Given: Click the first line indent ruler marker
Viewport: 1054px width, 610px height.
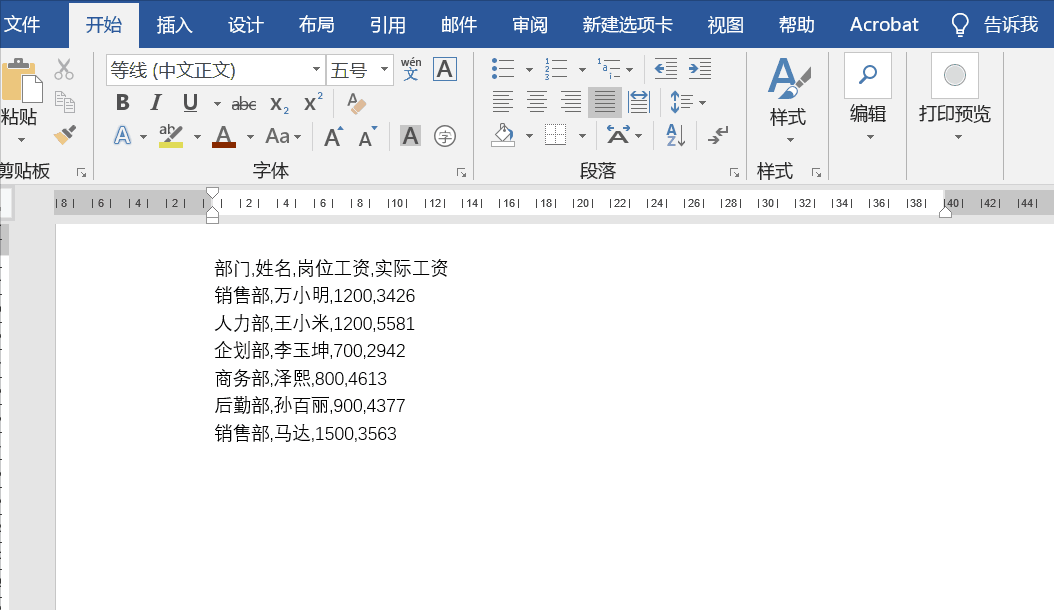Looking at the screenshot, I should 212,193.
